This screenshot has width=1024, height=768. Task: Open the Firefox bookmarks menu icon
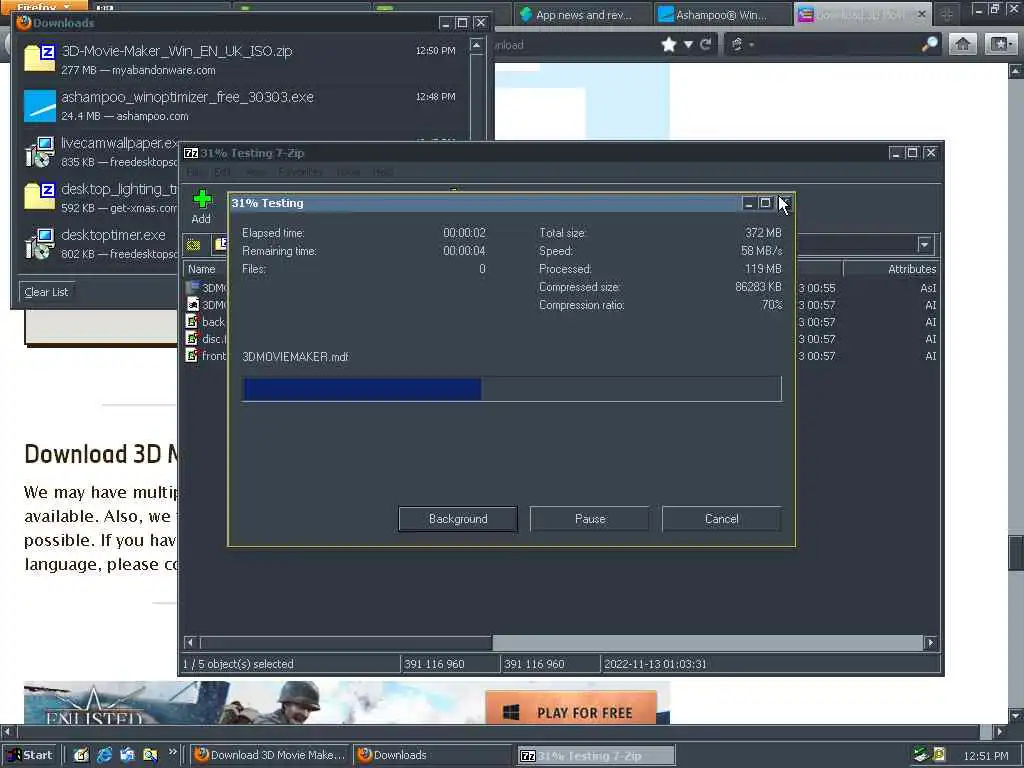point(1001,44)
